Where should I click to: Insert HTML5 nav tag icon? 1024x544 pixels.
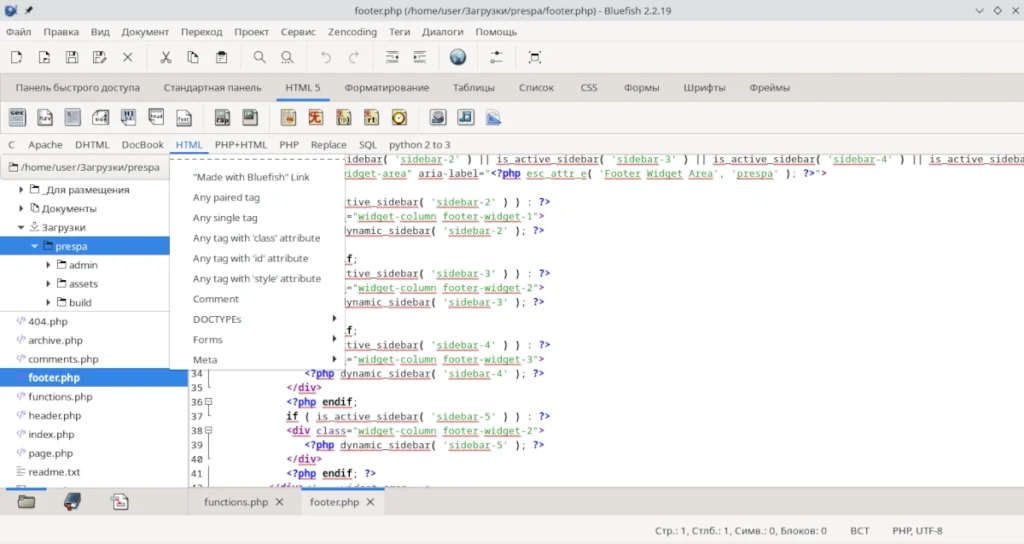[44, 118]
